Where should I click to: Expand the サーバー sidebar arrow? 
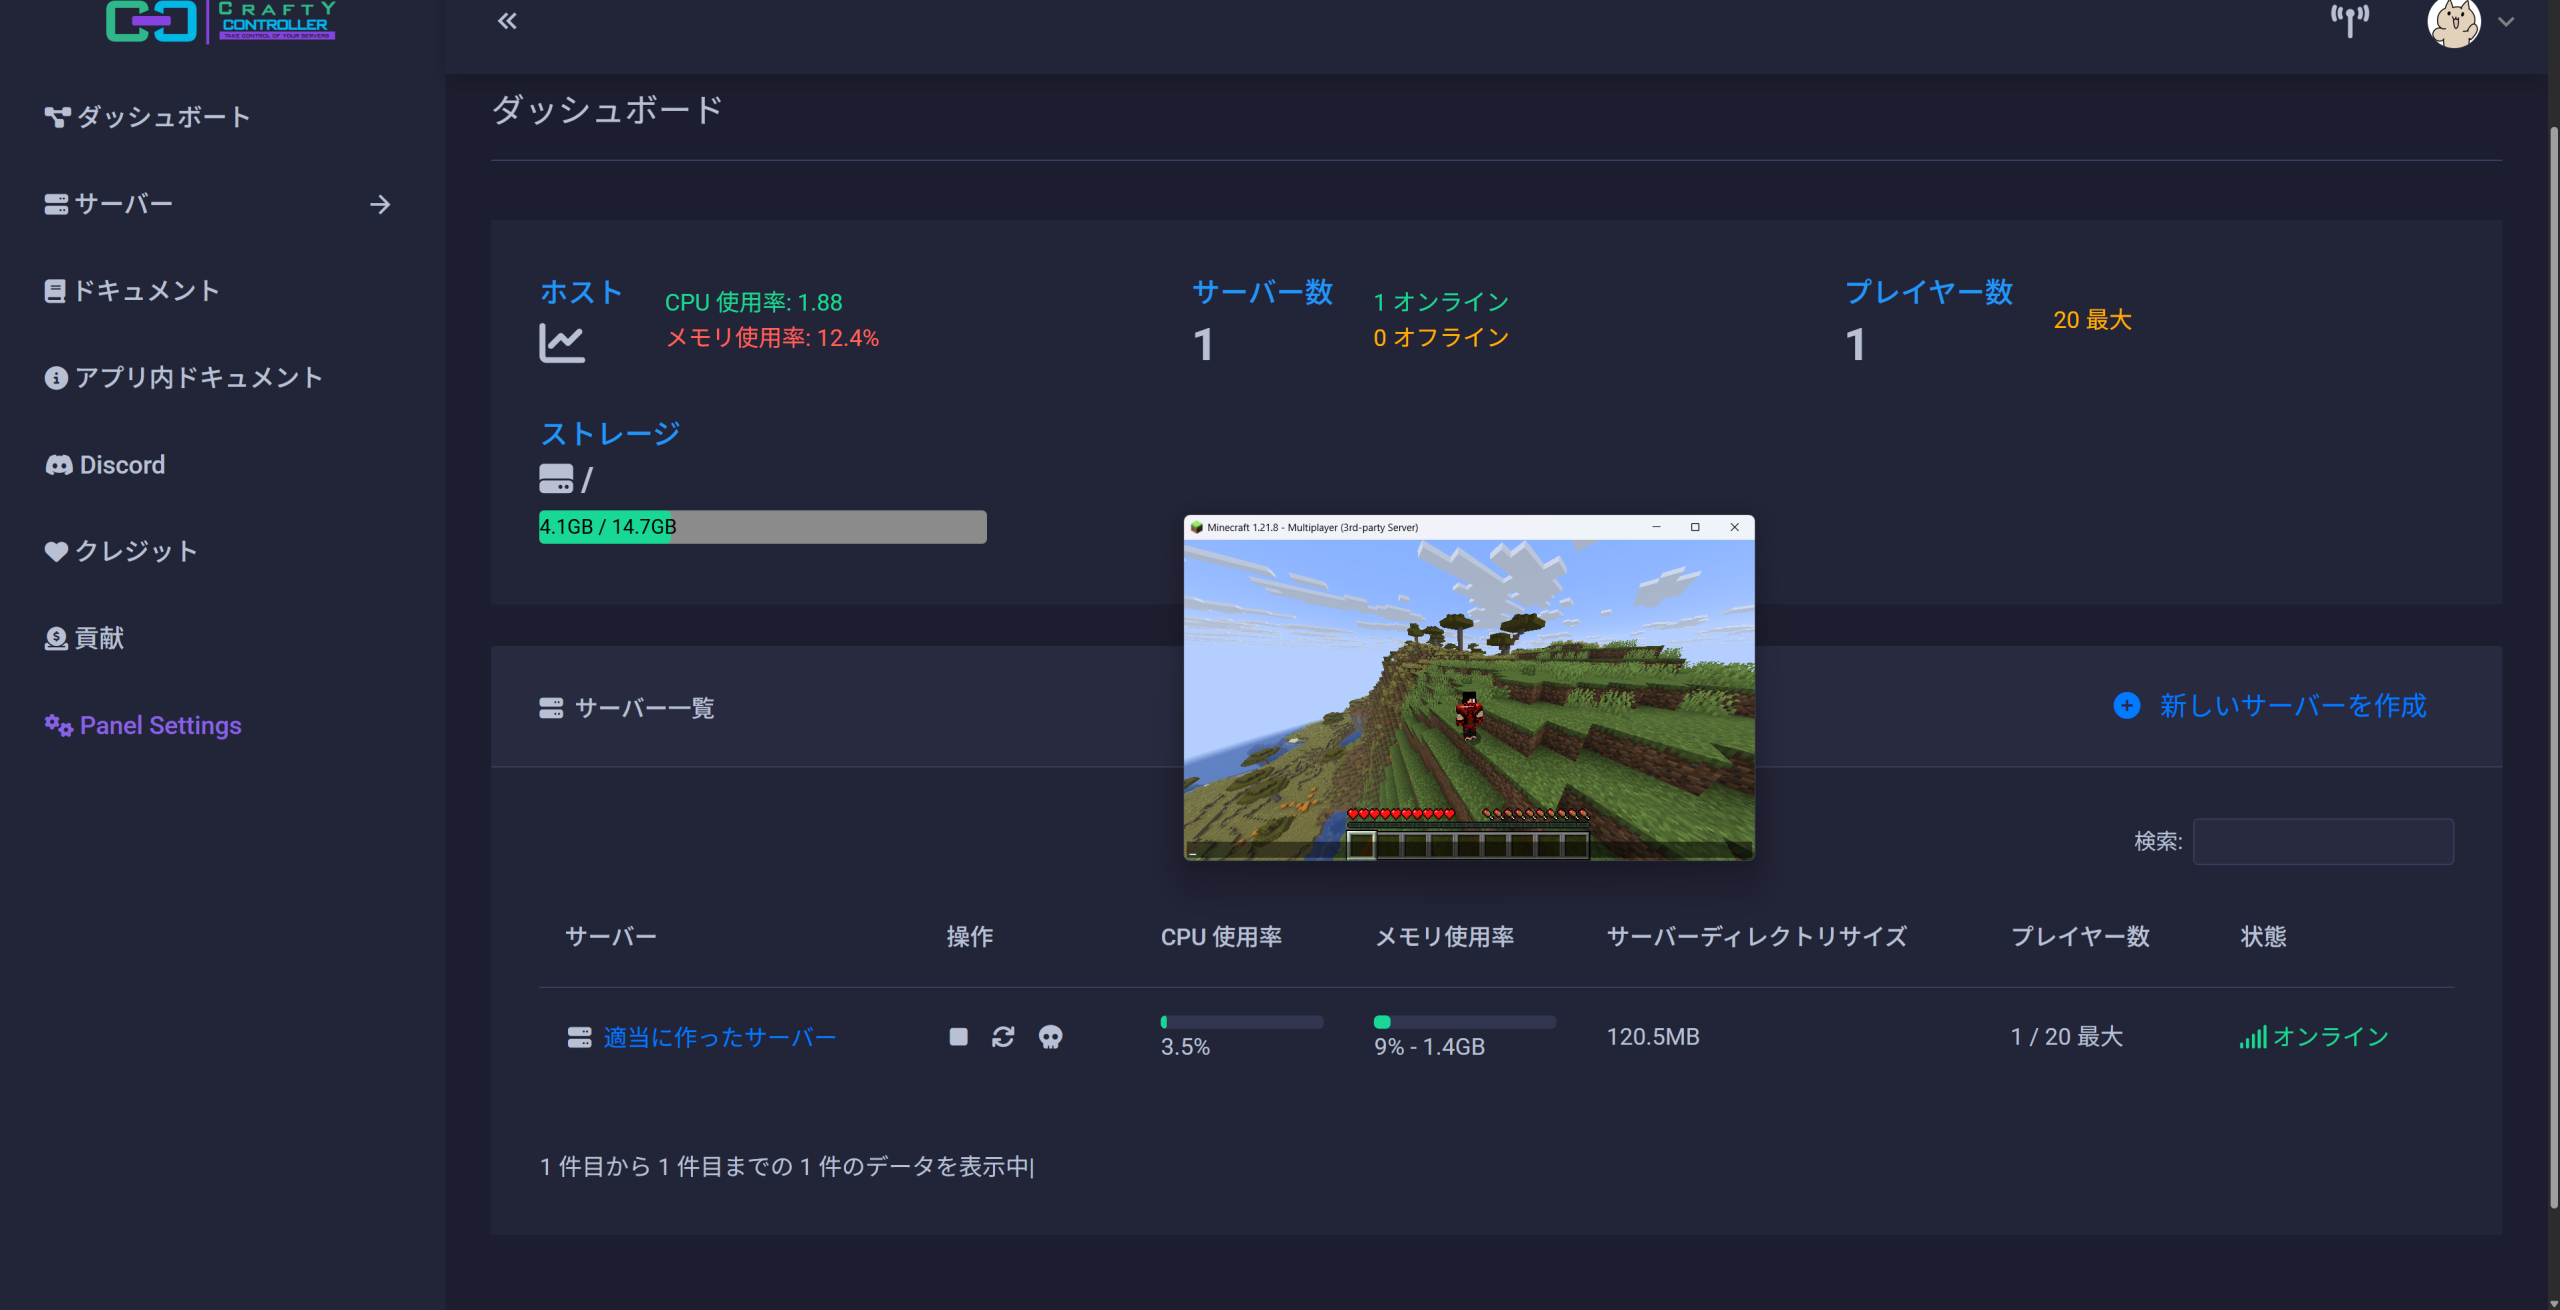pyautogui.click(x=380, y=205)
